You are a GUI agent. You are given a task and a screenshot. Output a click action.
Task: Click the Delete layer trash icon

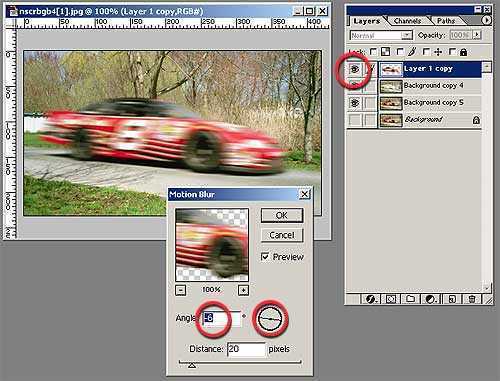(472, 299)
